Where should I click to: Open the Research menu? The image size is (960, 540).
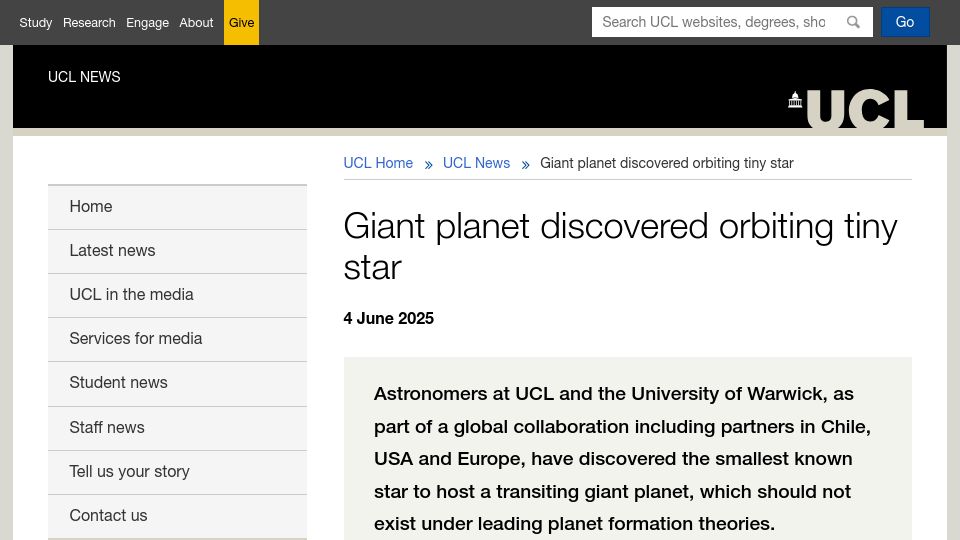click(x=89, y=23)
